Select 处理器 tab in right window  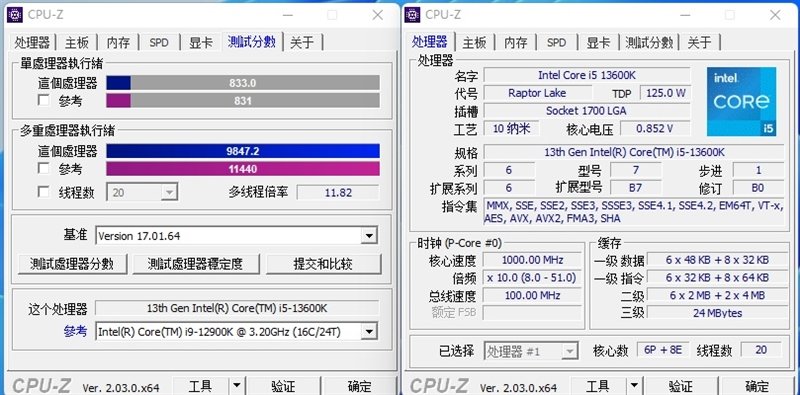[430, 41]
